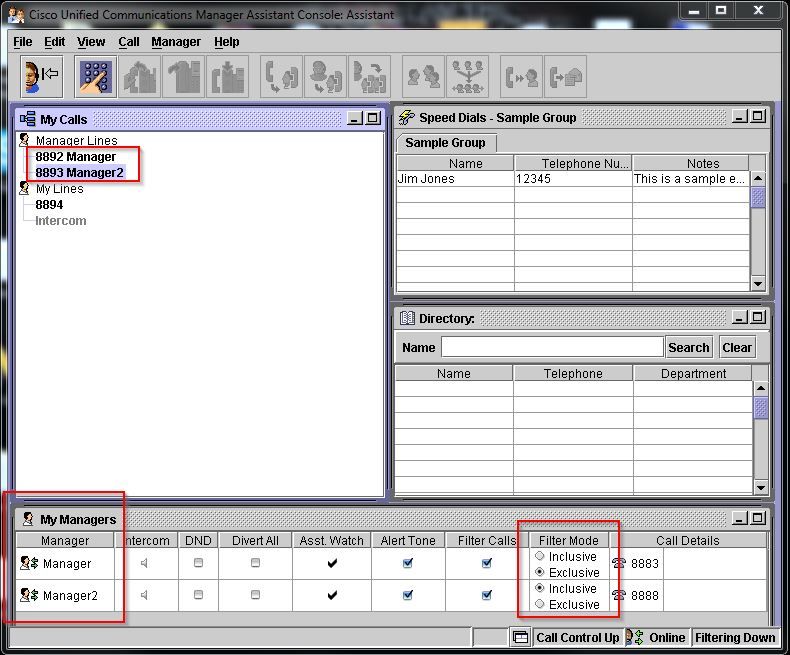Collapse the Manager Lines tree node
The width and height of the screenshot is (790, 655).
pos(24,140)
